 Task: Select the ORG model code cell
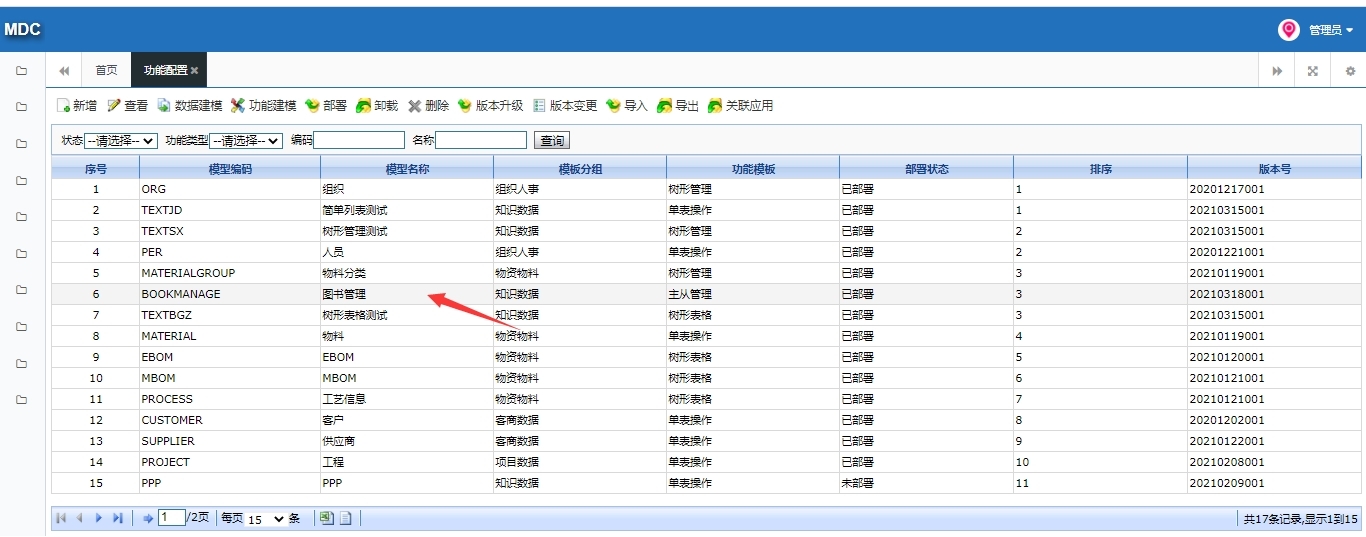click(x=230, y=189)
